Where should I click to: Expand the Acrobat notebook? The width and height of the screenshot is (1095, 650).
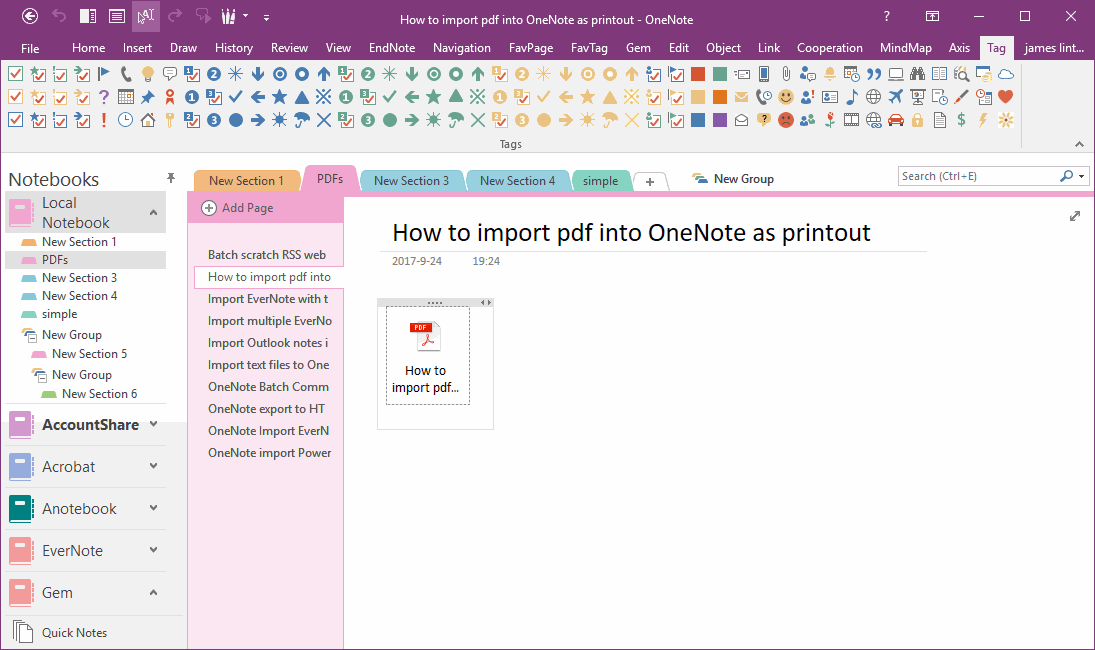154,466
